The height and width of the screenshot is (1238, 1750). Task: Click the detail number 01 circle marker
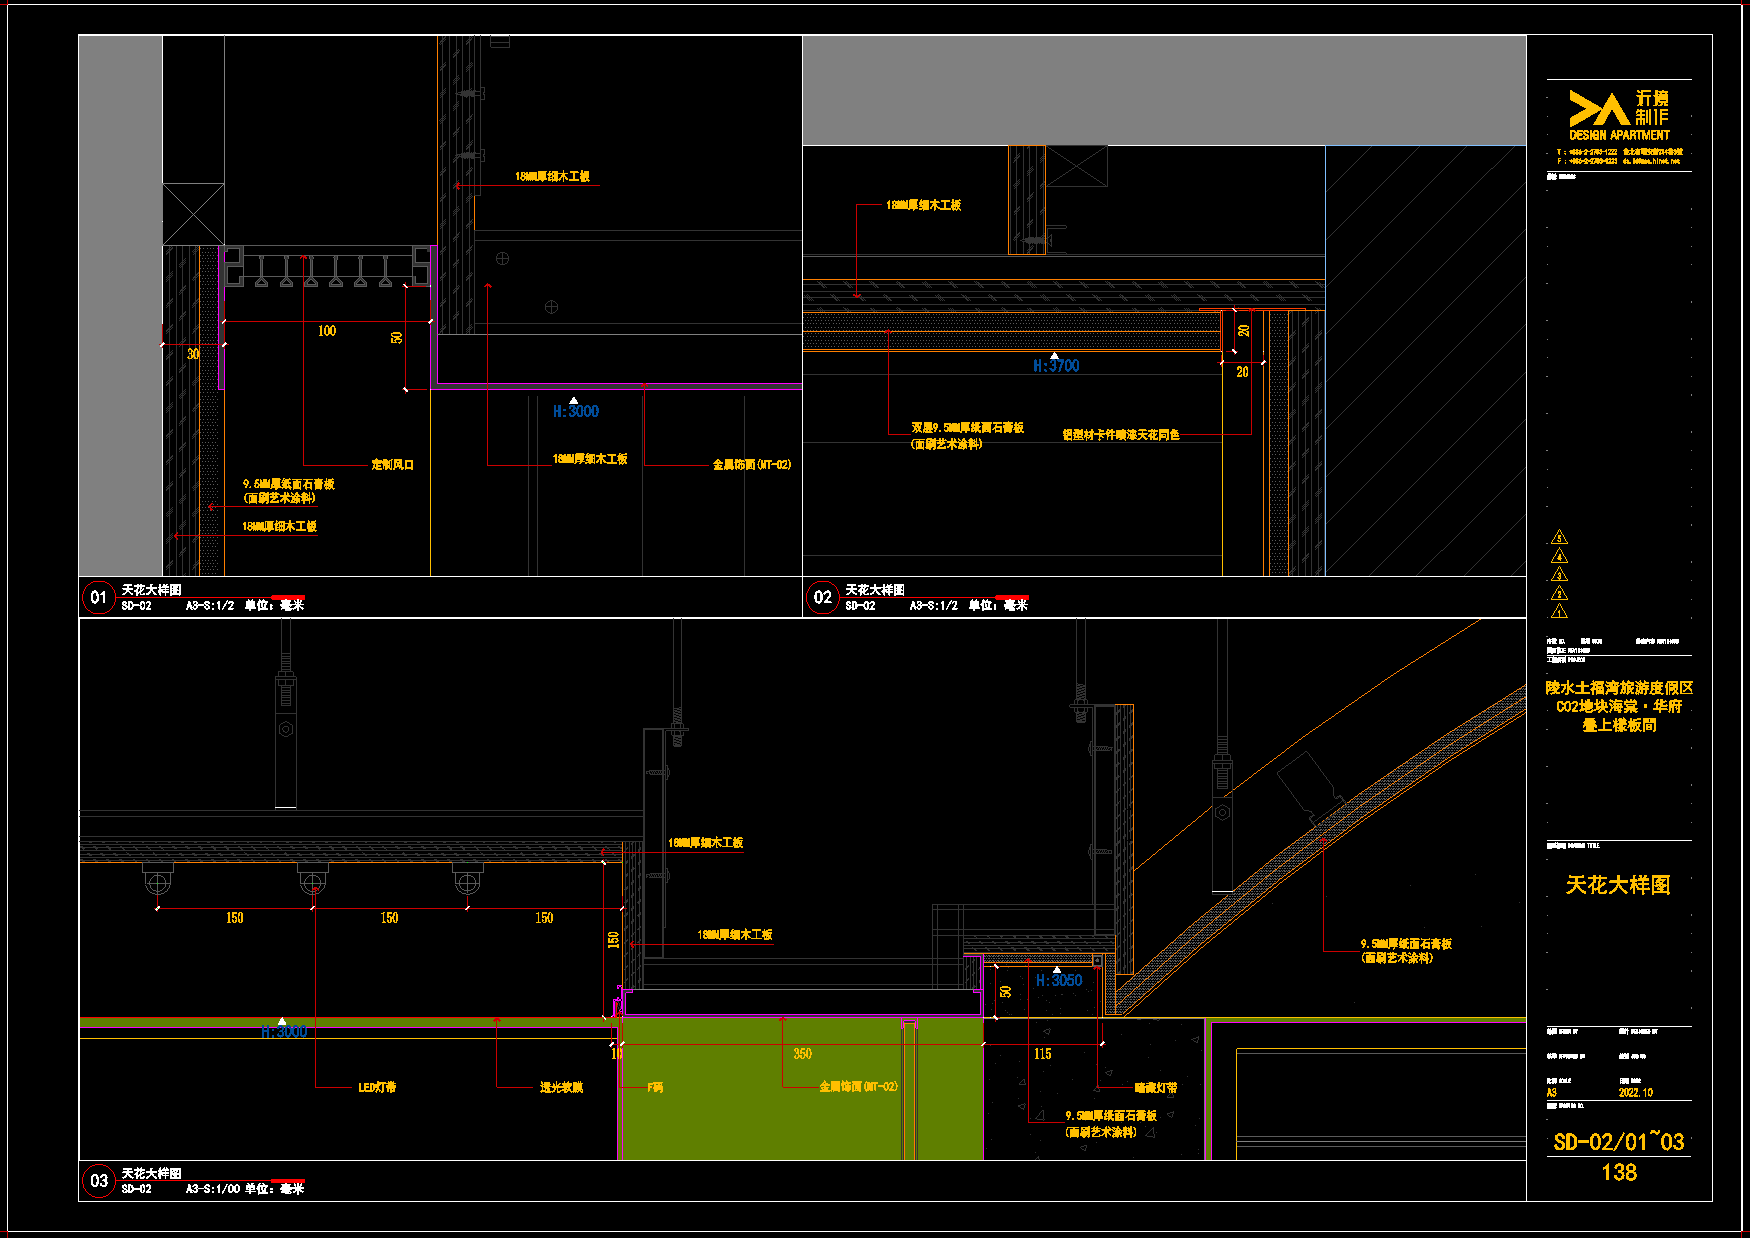[98, 597]
